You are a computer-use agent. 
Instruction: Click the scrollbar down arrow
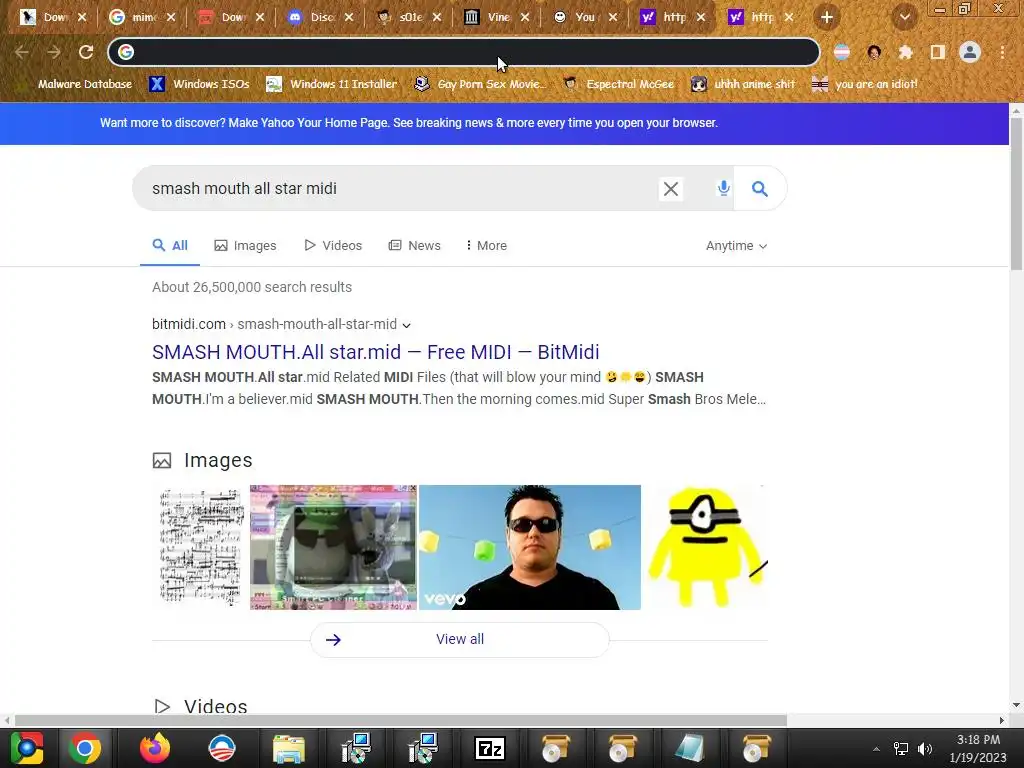click(1016, 705)
